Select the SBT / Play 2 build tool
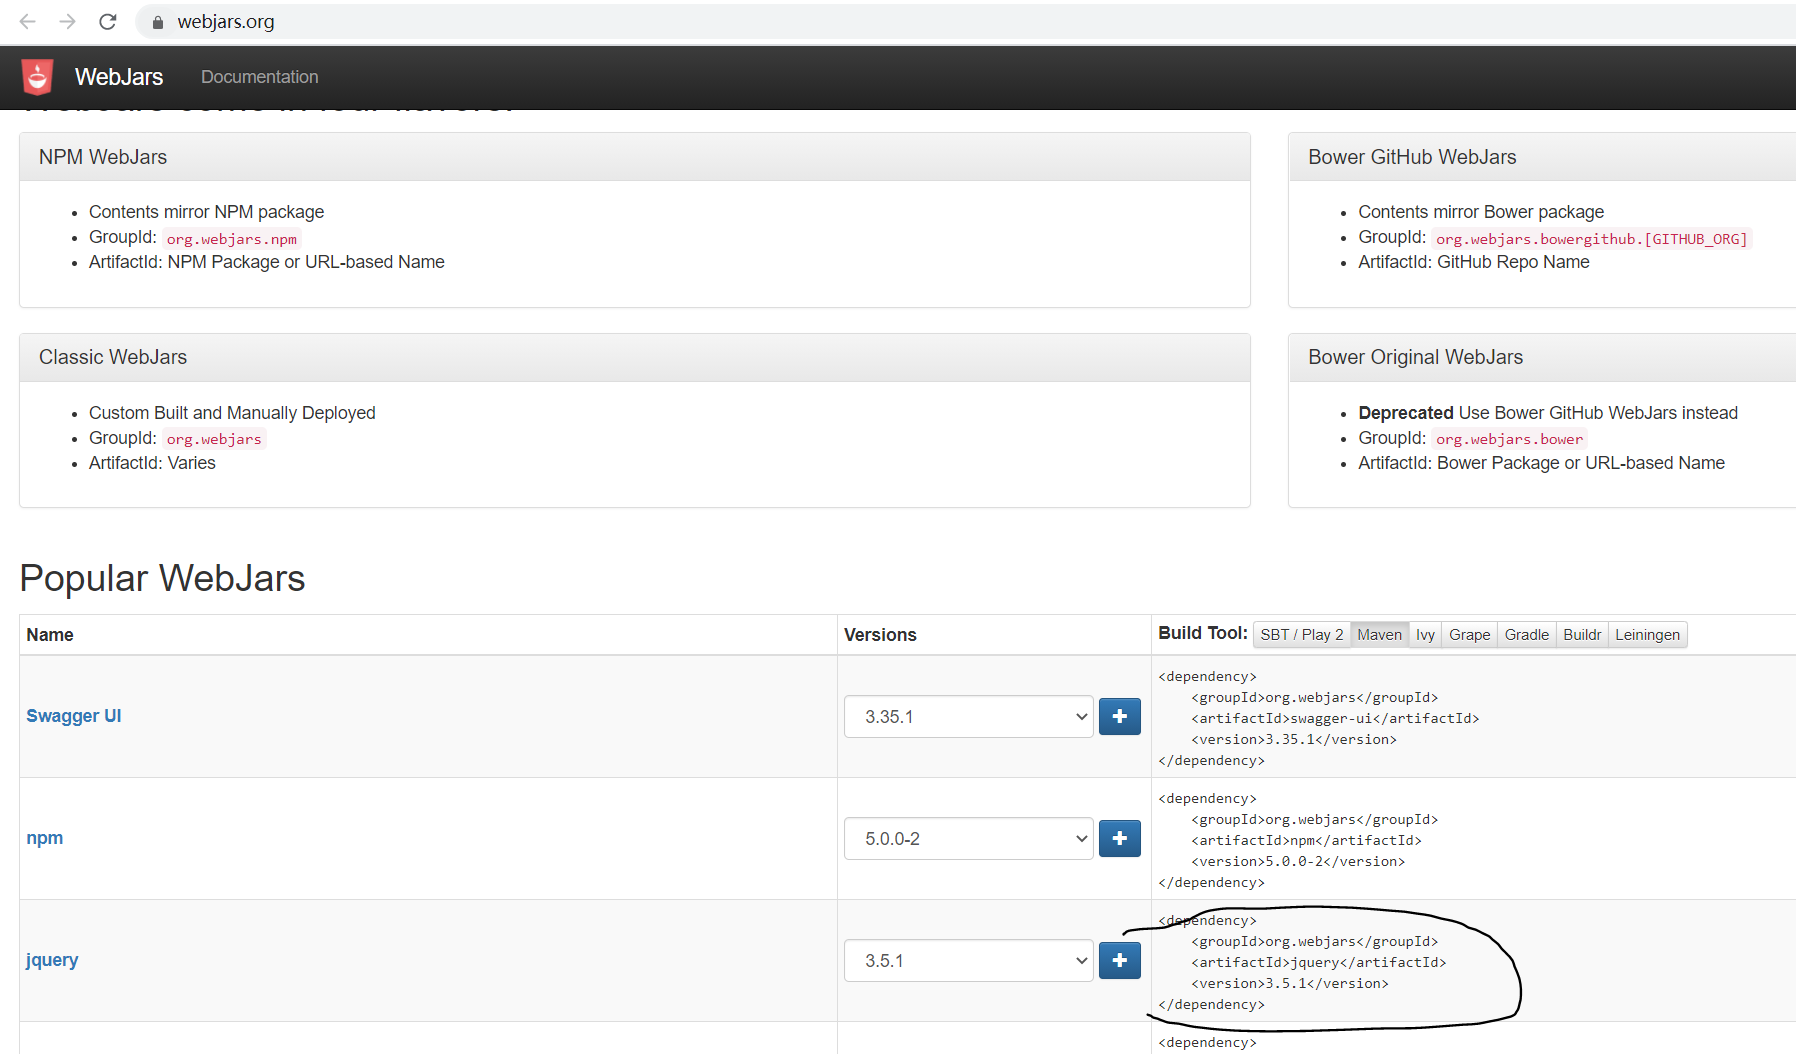The height and width of the screenshot is (1054, 1796). [1302, 635]
